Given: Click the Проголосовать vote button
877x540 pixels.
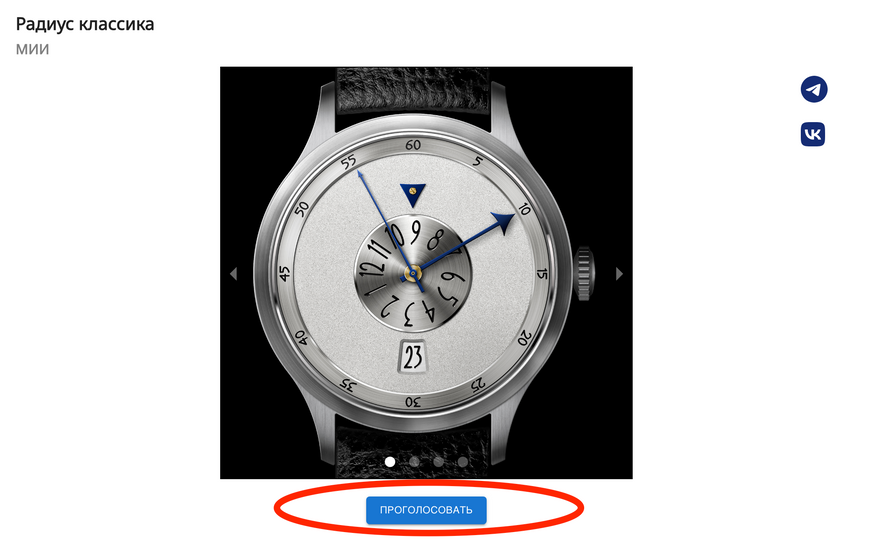Looking at the screenshot, I should click(426, 510).
